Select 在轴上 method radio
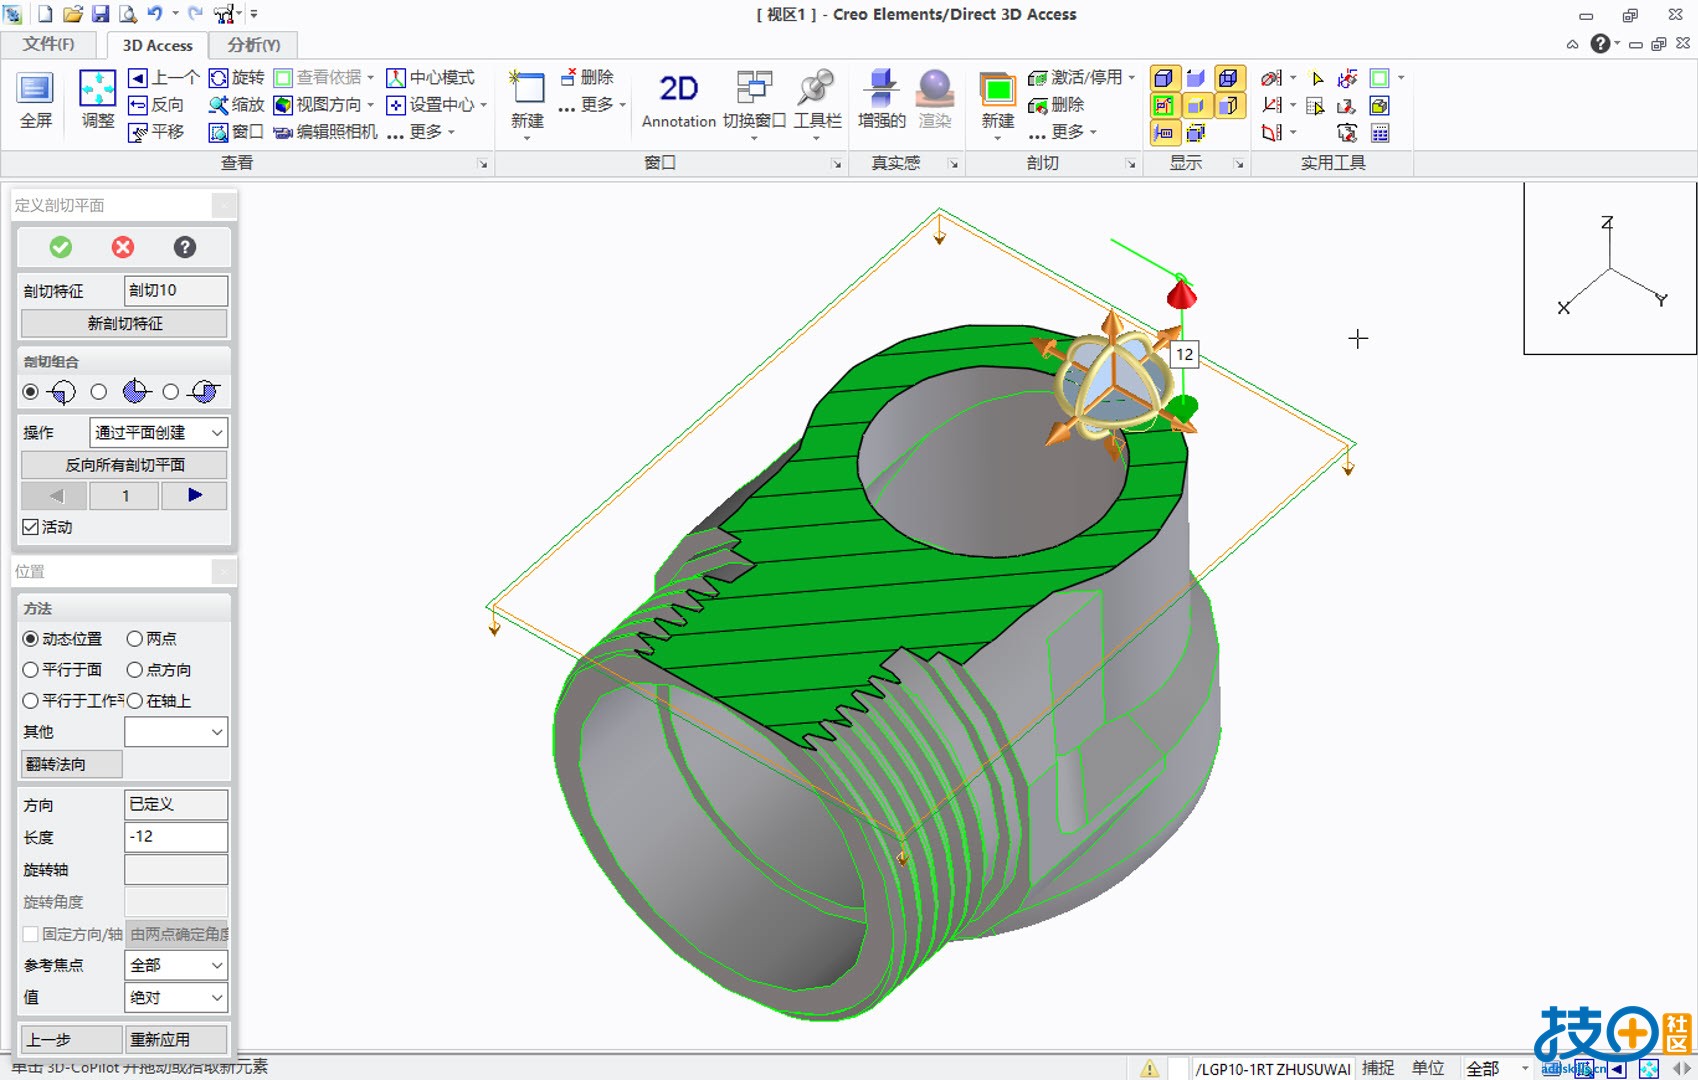Screen dimensions: 1698x1080 tap(135, 700)
